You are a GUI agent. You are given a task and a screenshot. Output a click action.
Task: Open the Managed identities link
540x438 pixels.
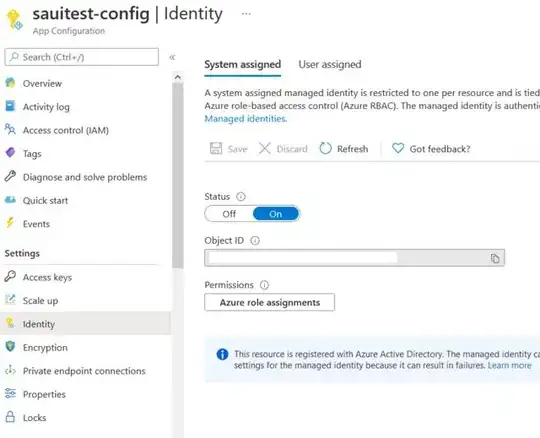[x=246, y=119]
